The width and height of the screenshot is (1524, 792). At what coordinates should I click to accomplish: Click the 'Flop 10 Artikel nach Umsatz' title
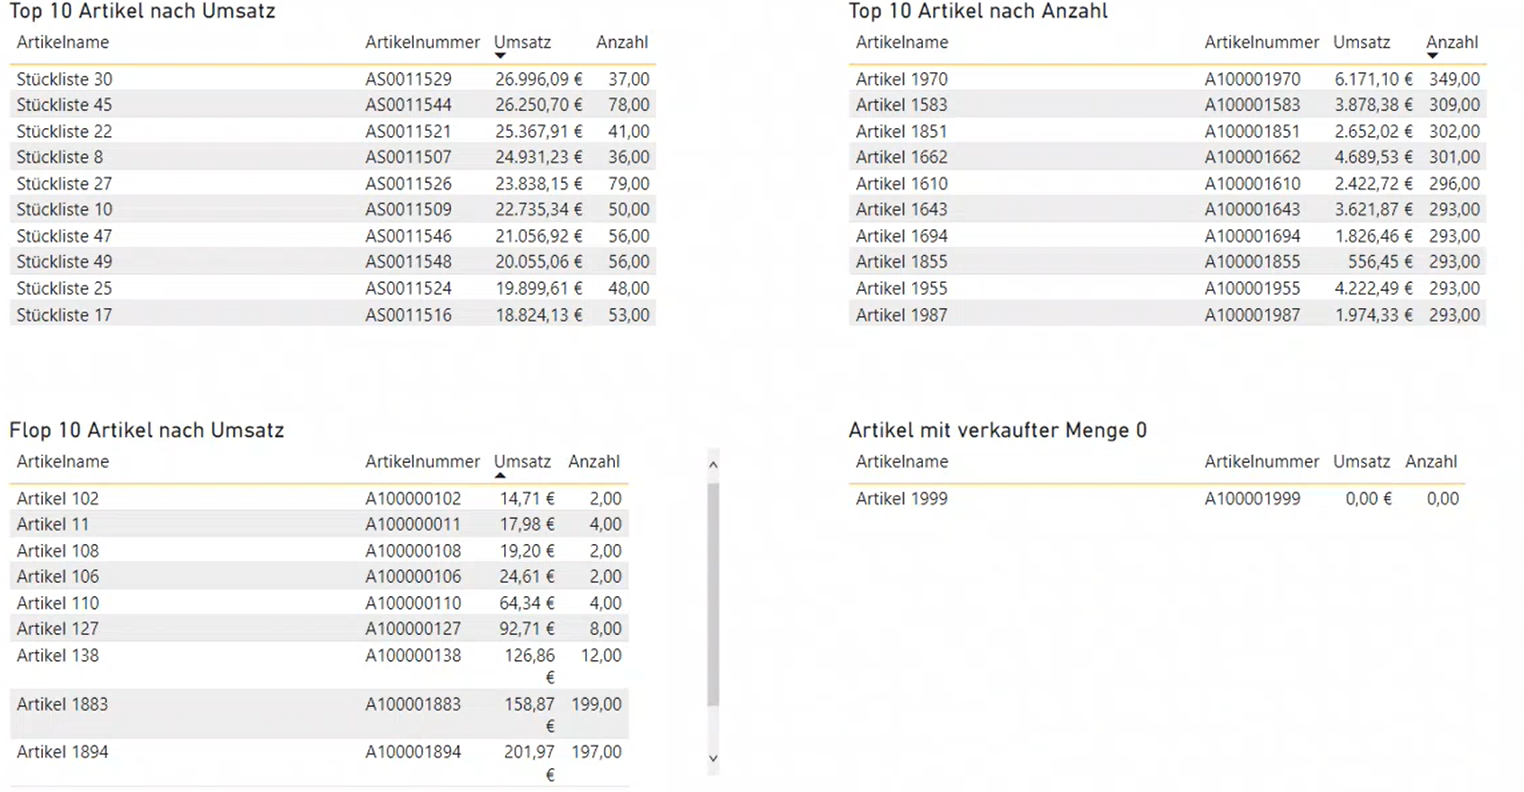[x=147, y=430]
